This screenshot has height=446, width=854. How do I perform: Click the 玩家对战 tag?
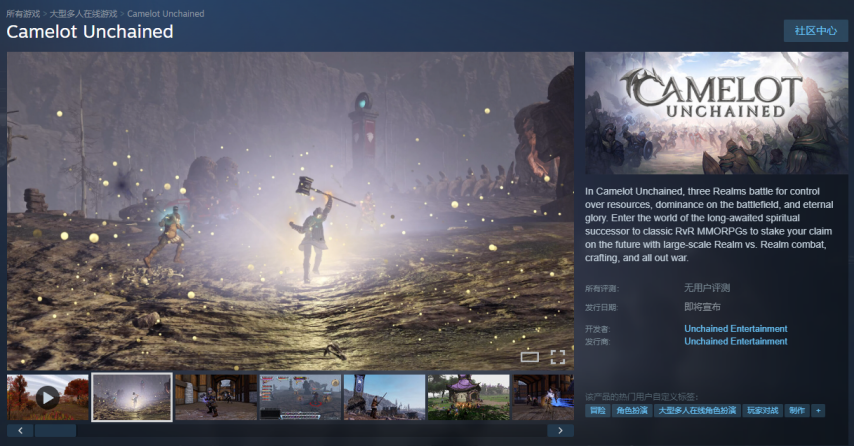point(762,411)
